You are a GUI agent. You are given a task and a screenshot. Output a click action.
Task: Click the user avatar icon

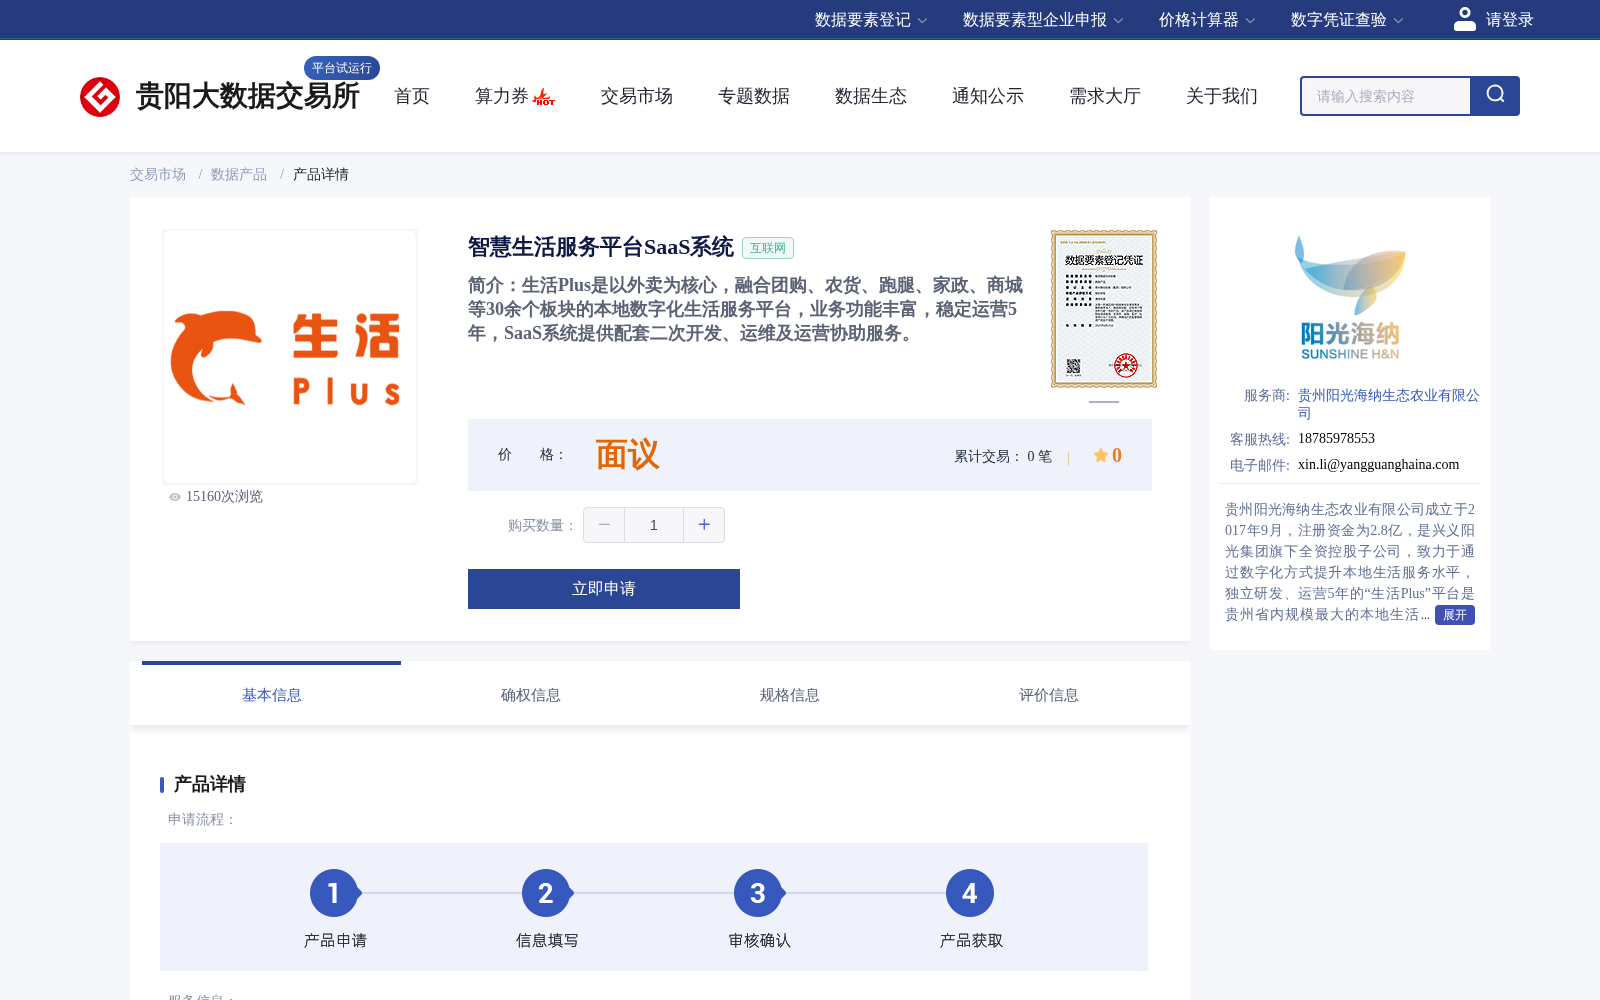(1464, 19)
